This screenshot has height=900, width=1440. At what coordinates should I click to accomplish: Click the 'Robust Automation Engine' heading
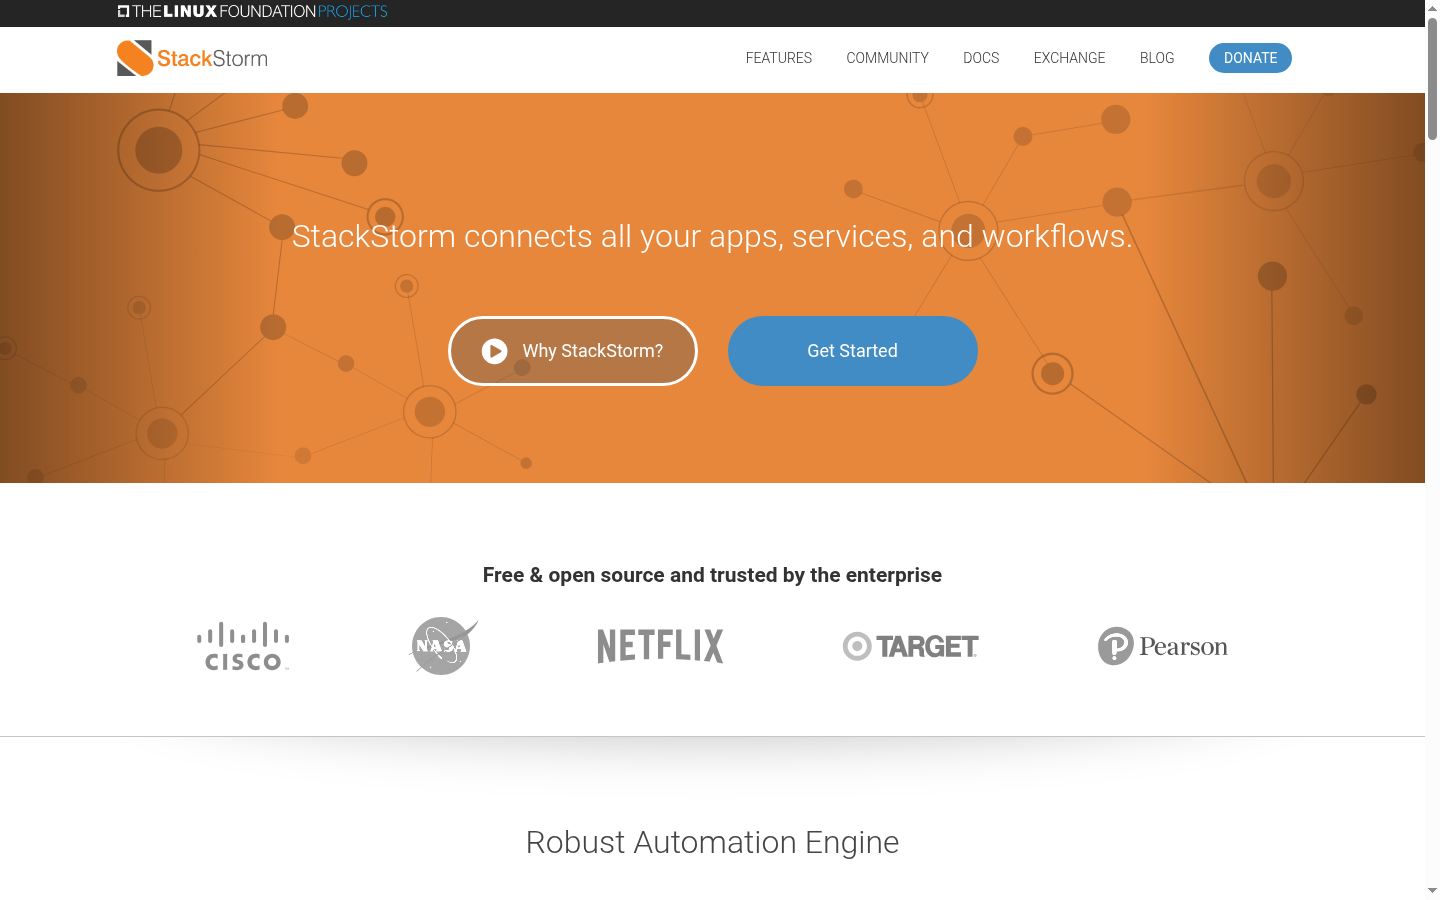point(712,842)
